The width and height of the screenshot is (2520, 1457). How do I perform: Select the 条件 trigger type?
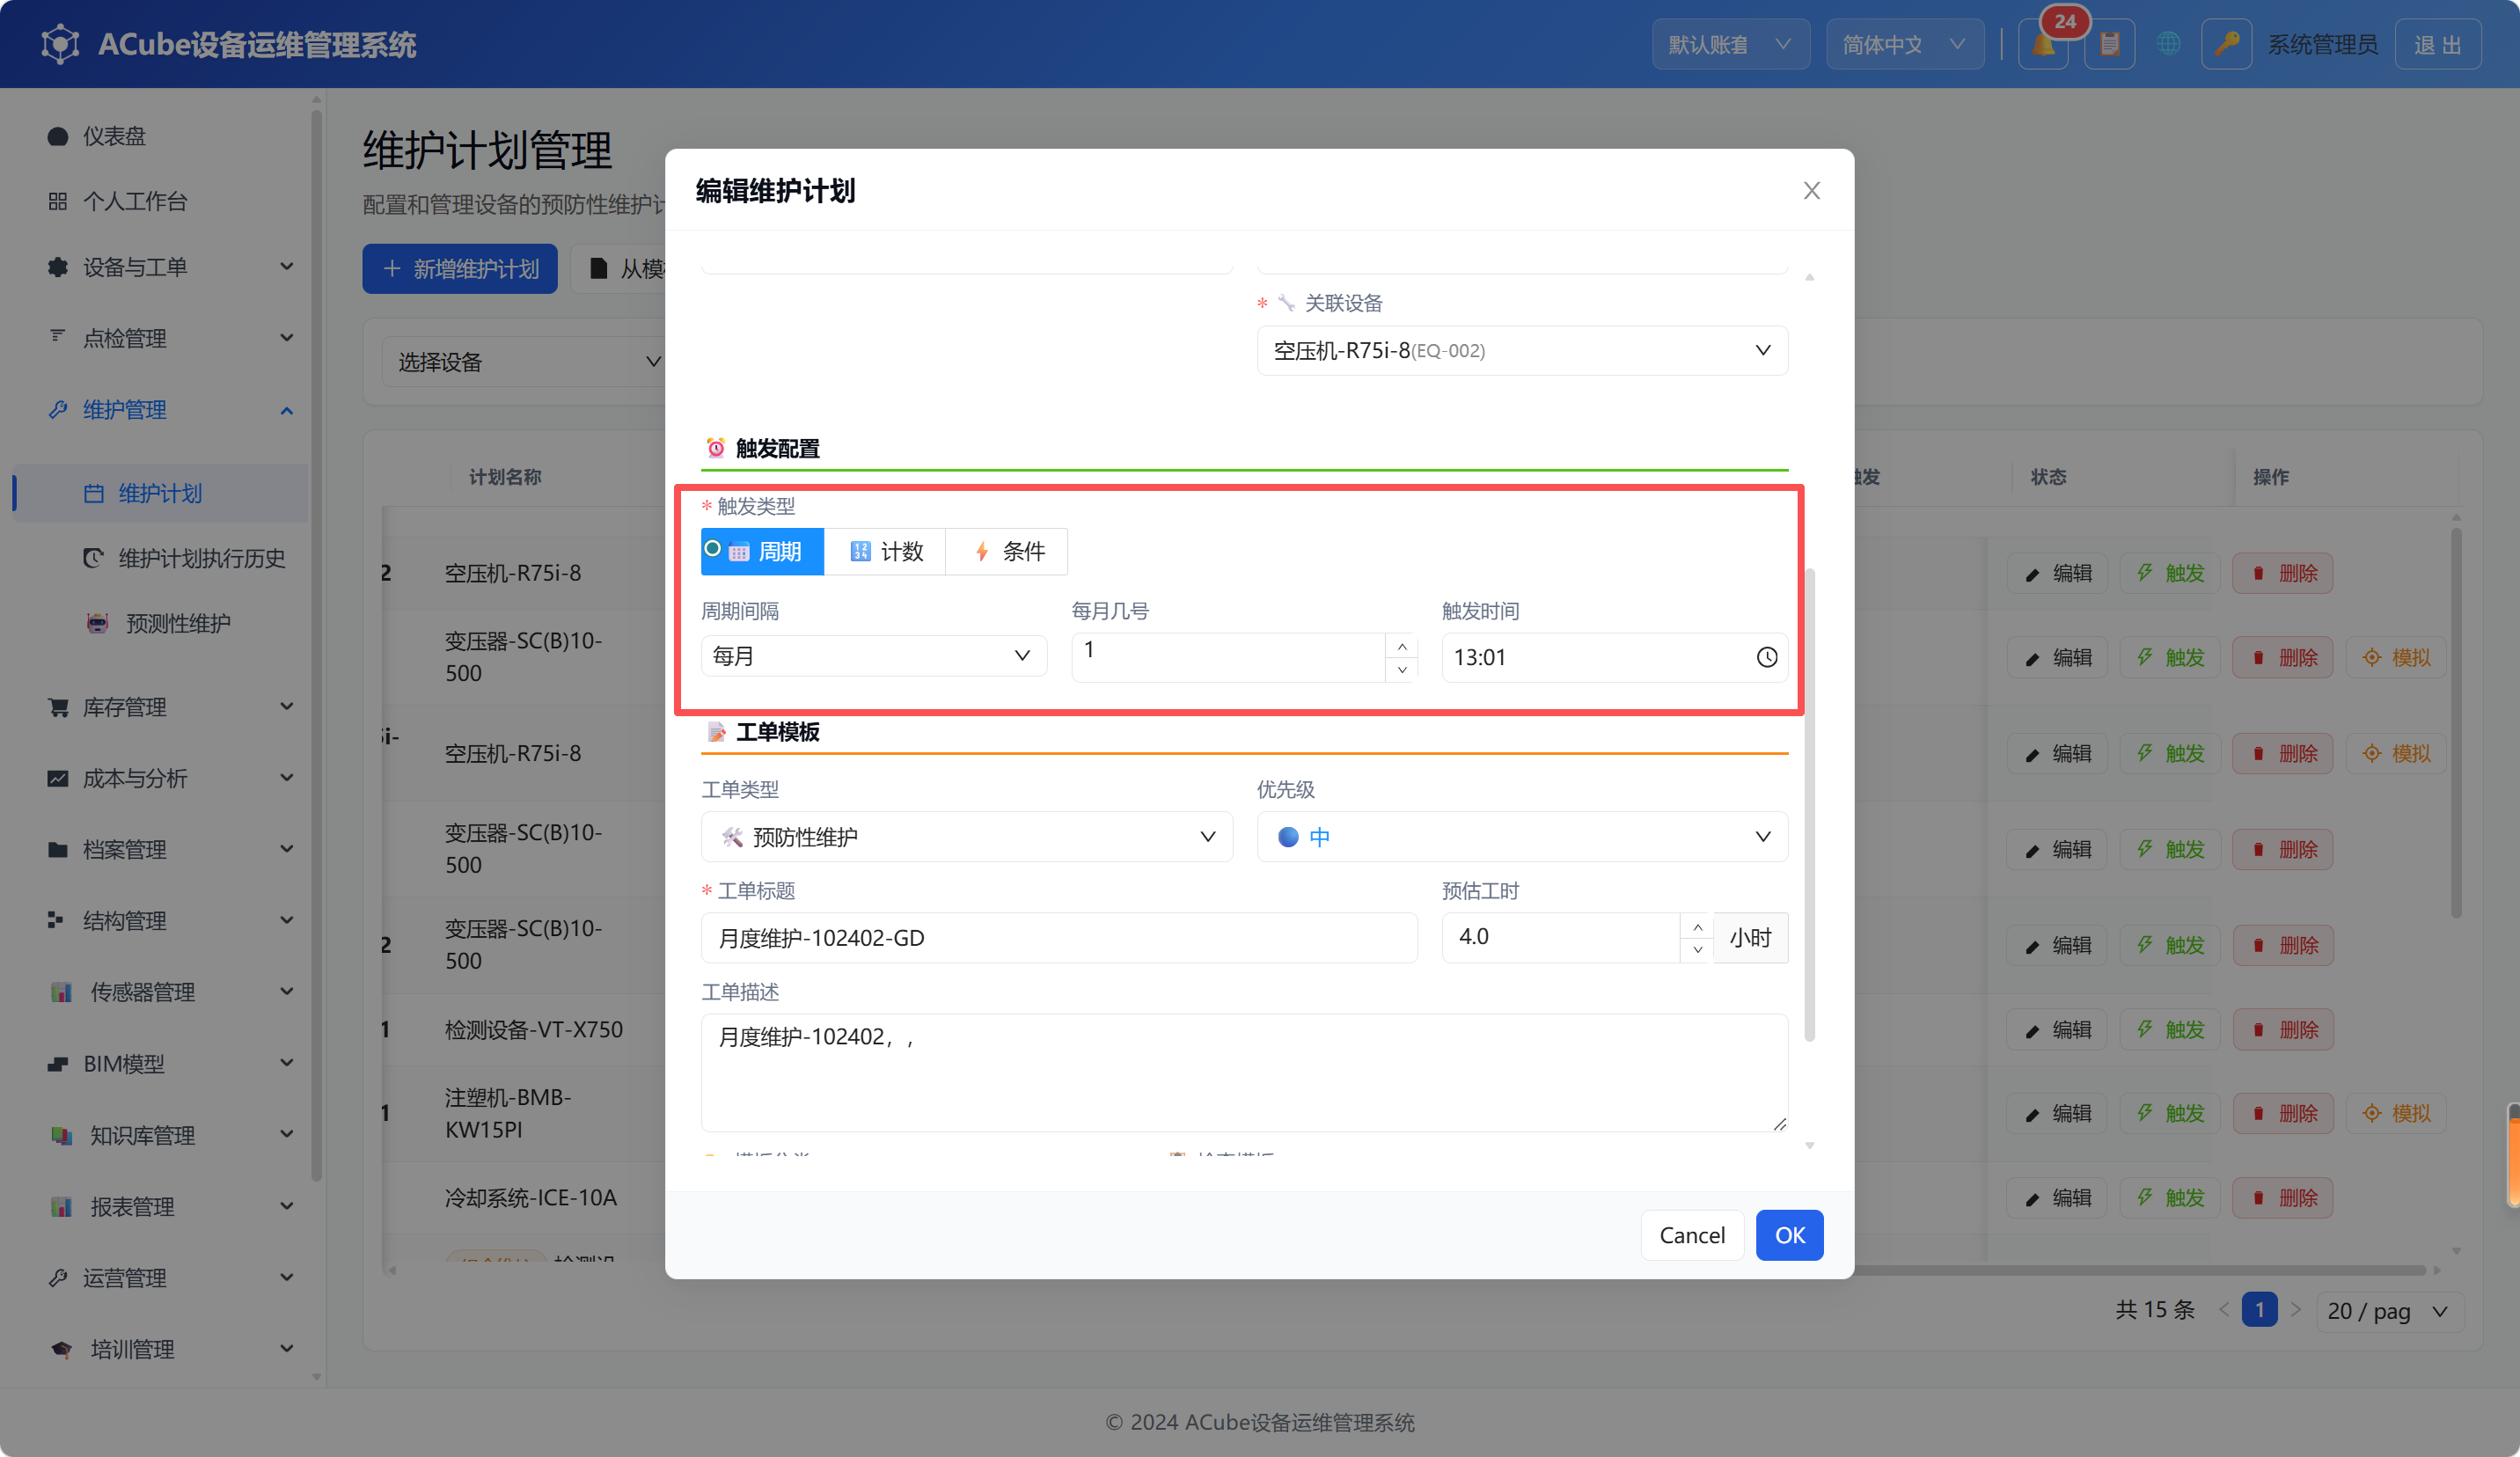point(1007,551)
